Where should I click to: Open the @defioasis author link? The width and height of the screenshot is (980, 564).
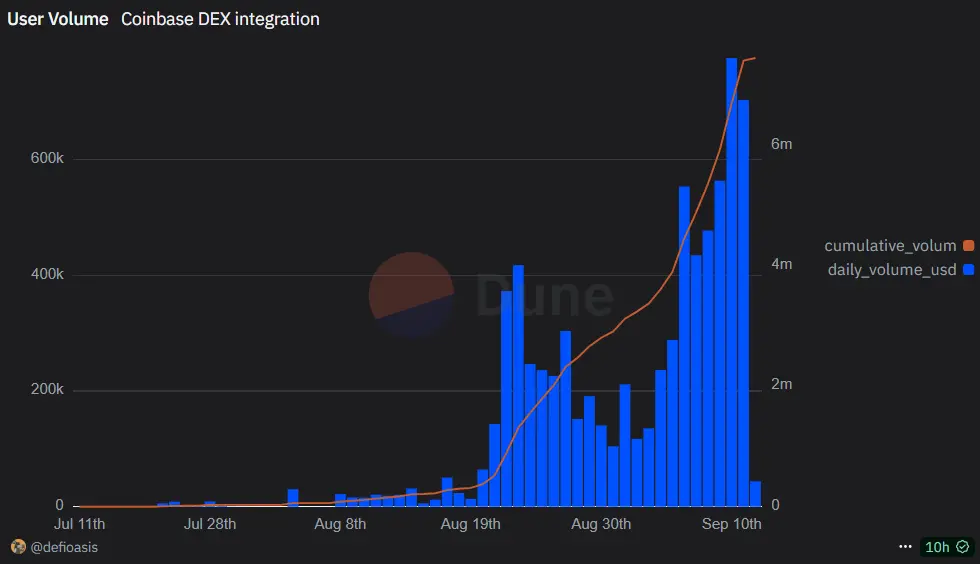64,547
